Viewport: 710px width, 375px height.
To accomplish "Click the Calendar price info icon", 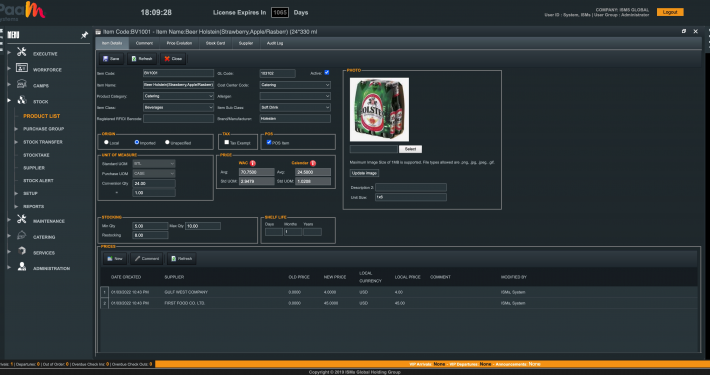I will [x=313, y=163].
